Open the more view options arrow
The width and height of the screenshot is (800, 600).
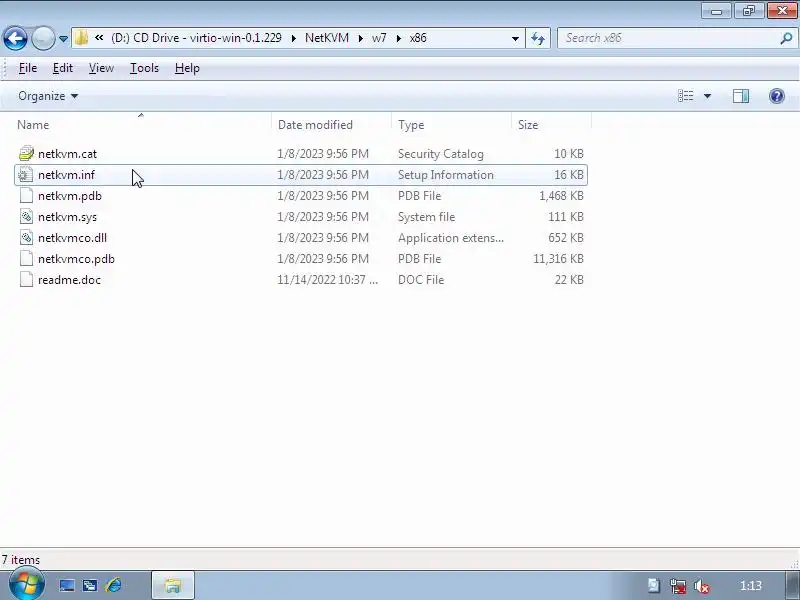tap(707, 96)
